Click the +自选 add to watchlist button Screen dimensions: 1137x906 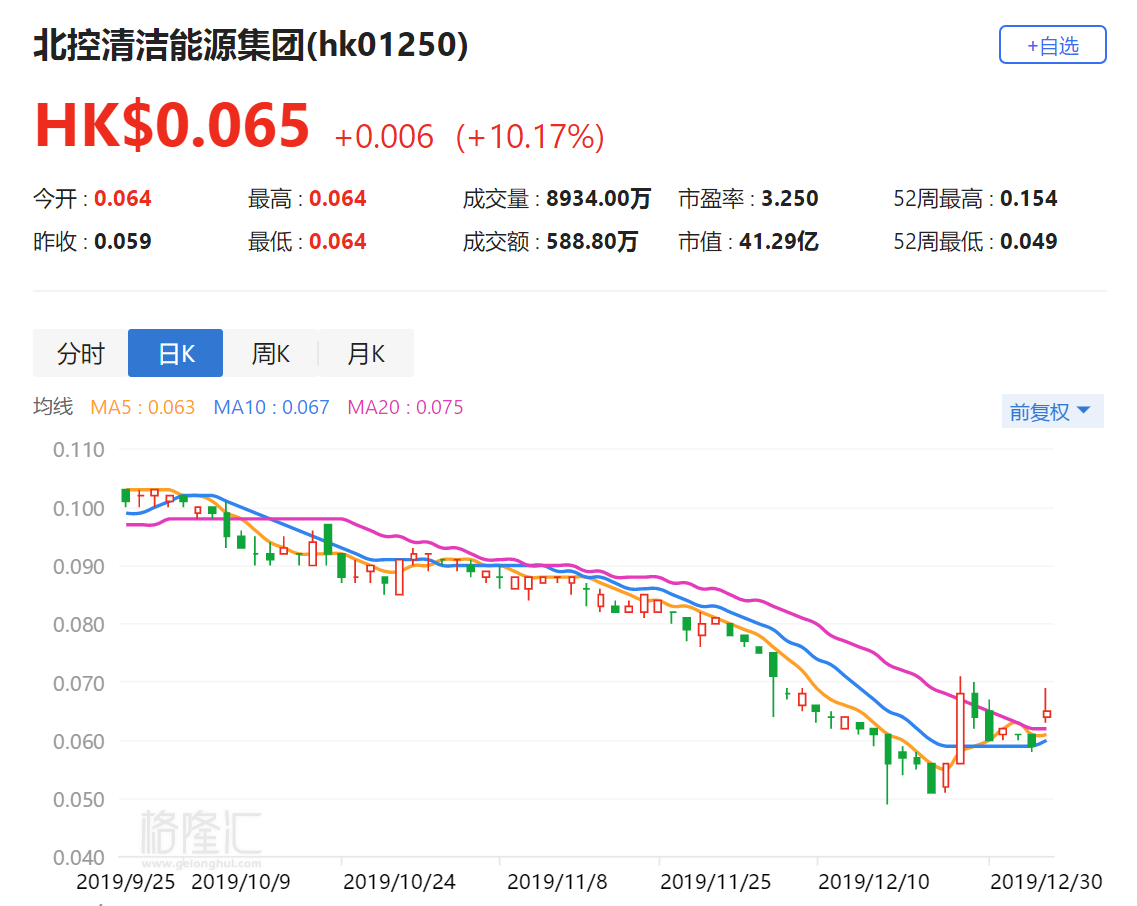[x=1052, y=46]
